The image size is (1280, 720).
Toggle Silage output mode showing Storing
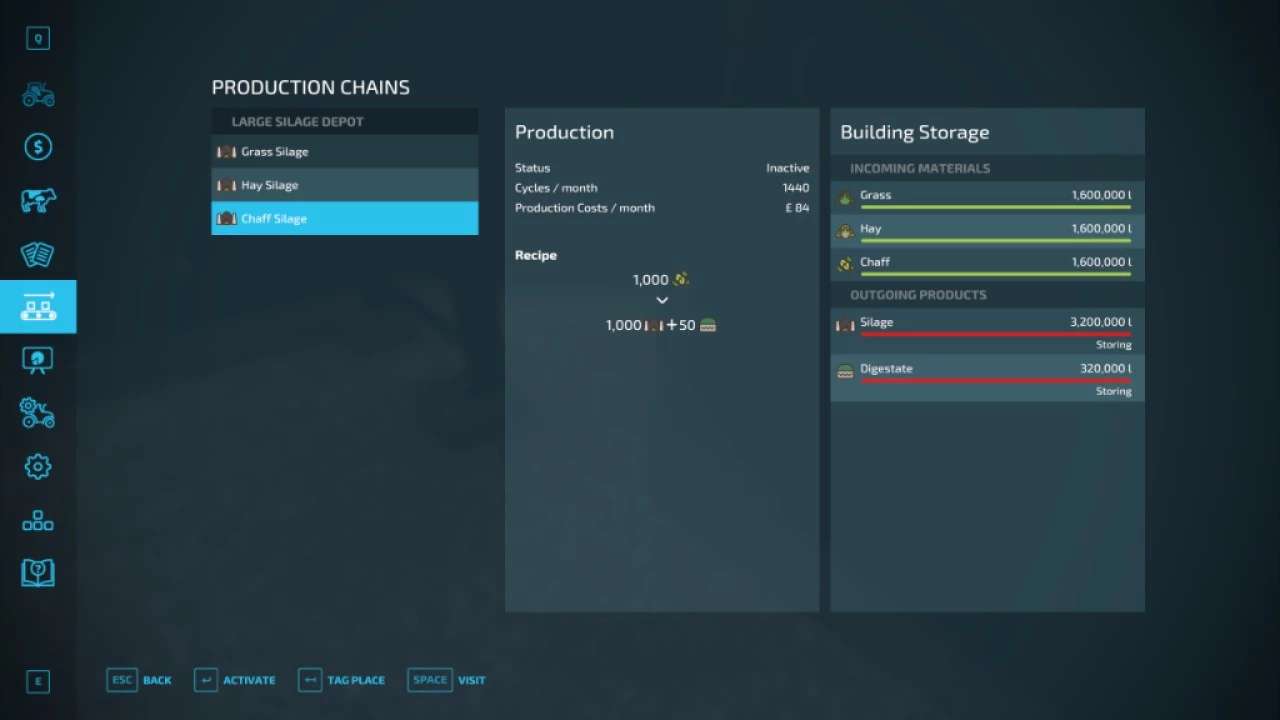coord(1113,345)
